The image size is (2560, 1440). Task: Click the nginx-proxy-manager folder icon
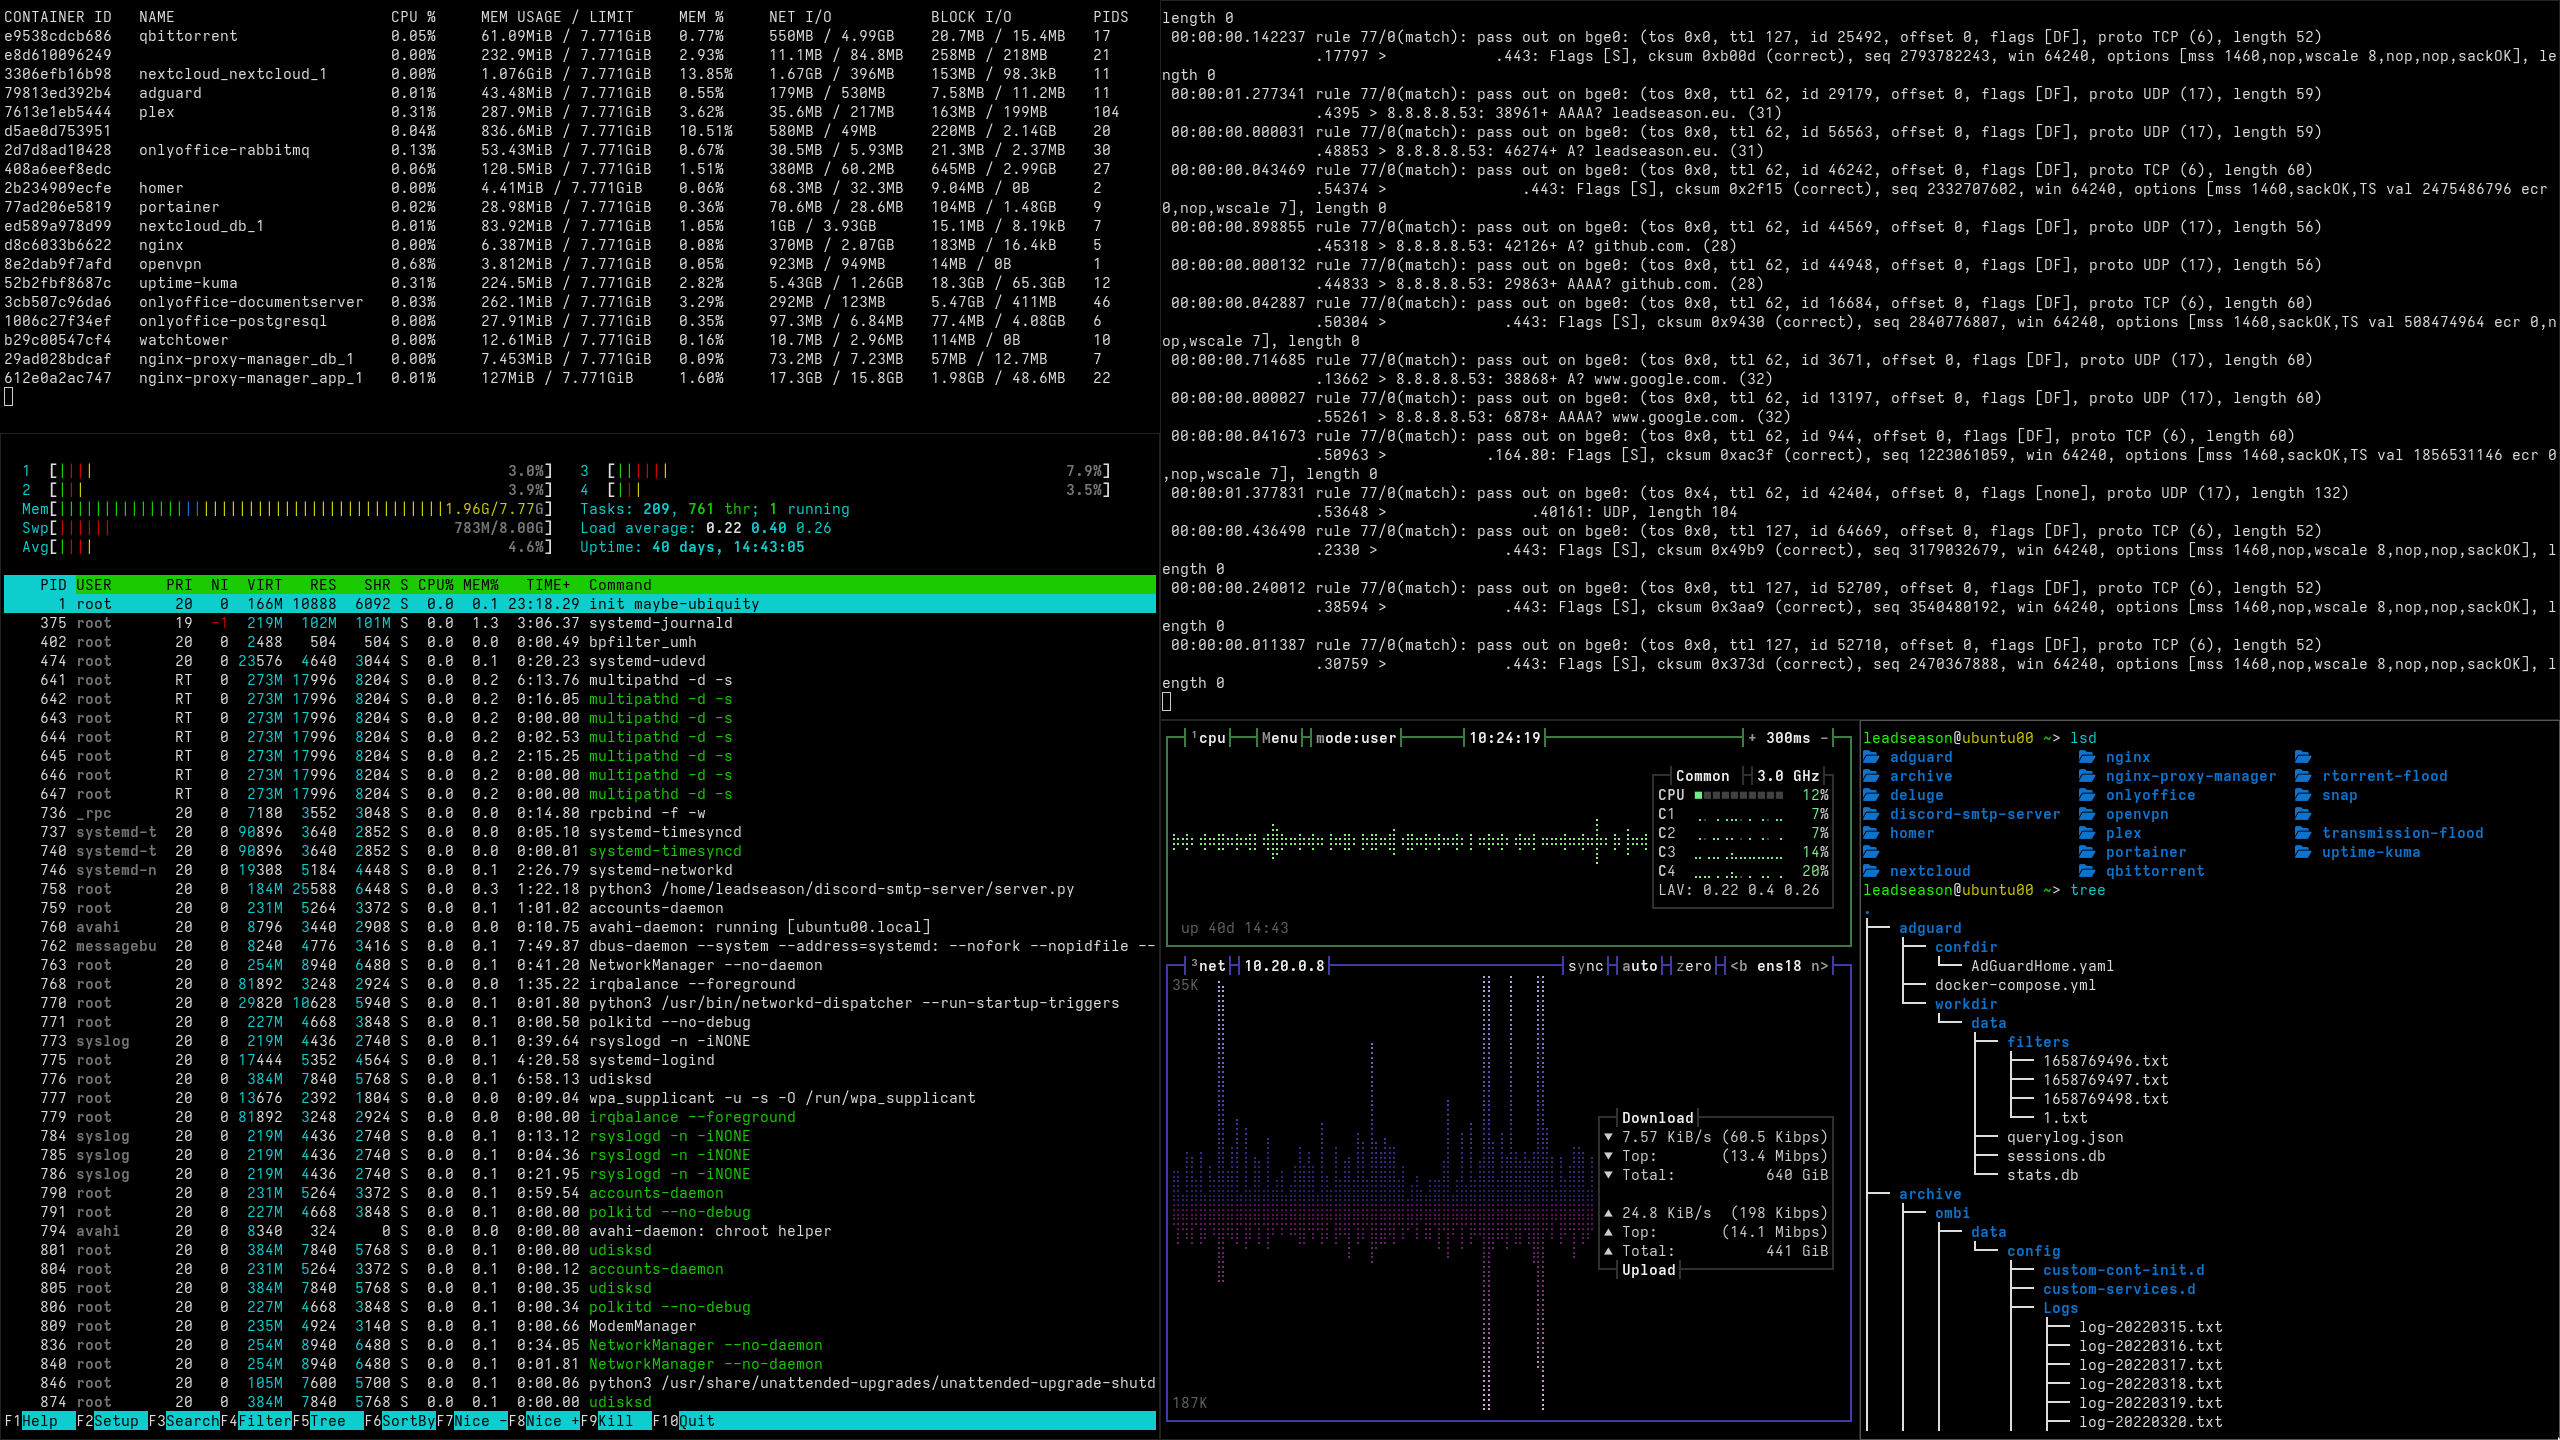coord(2087,776)
